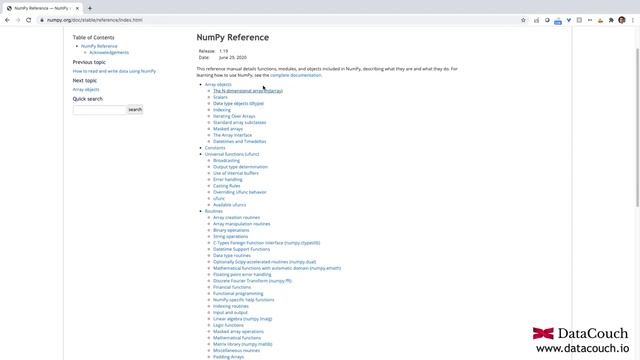
Task: Open the Next topic 'Array objects' sidebar link
Action: tap(86, 89)
